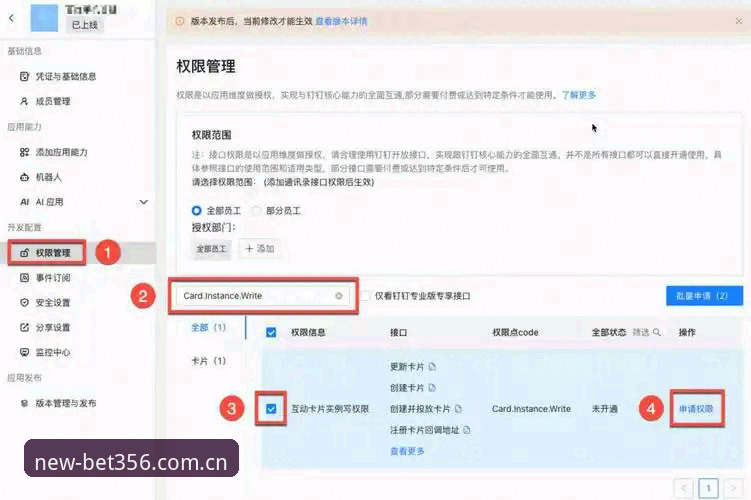
Task: Open 事件订阅 in the sidebar
Action: coord(53,277)
